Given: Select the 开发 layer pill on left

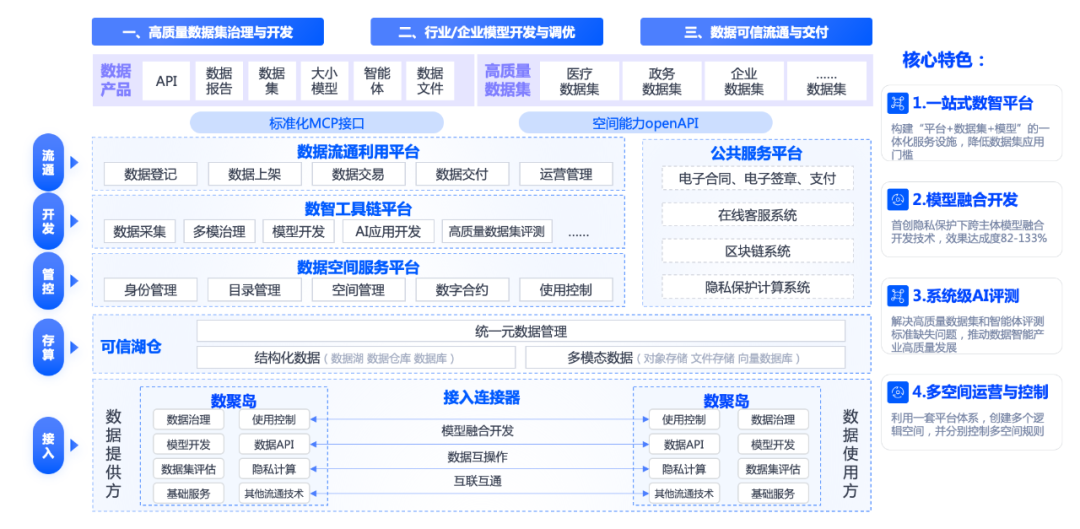Looking at the screenshot, I should [48, 221].
